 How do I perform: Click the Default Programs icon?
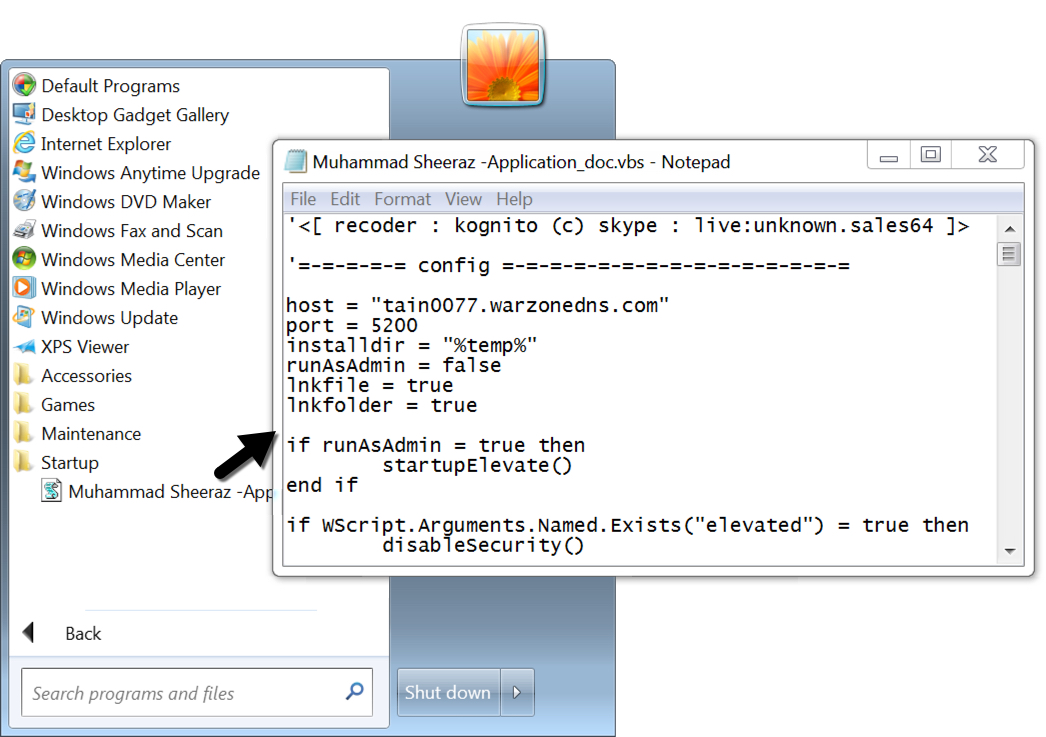pos(24,85)
